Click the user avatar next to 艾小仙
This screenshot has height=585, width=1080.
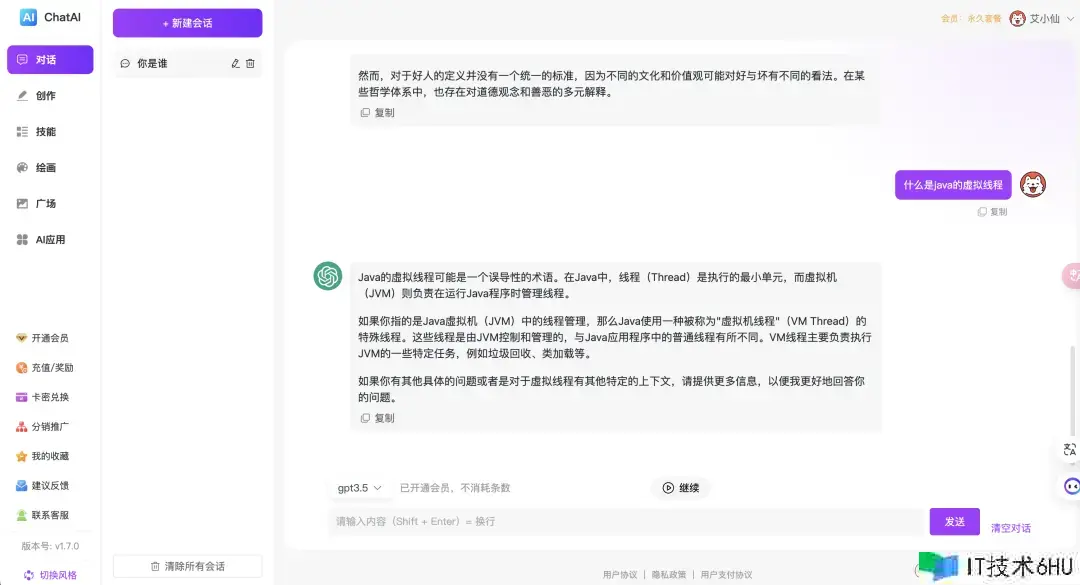pyautogui.click(x=1017, y=18)
